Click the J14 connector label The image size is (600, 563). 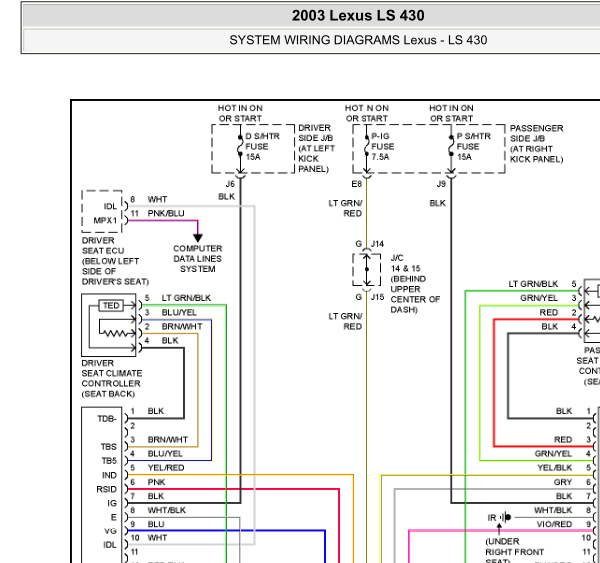[x=377, y=244]
